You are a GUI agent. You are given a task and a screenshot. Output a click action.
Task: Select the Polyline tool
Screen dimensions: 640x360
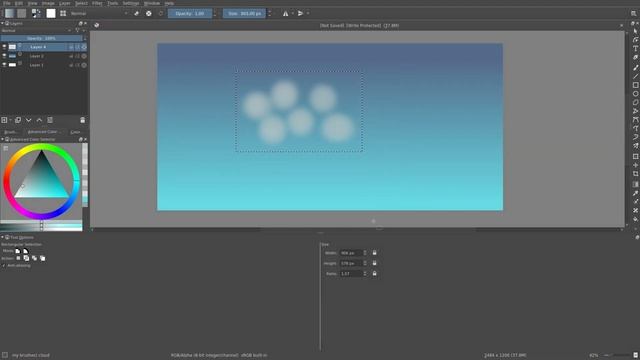click(636, 111)
